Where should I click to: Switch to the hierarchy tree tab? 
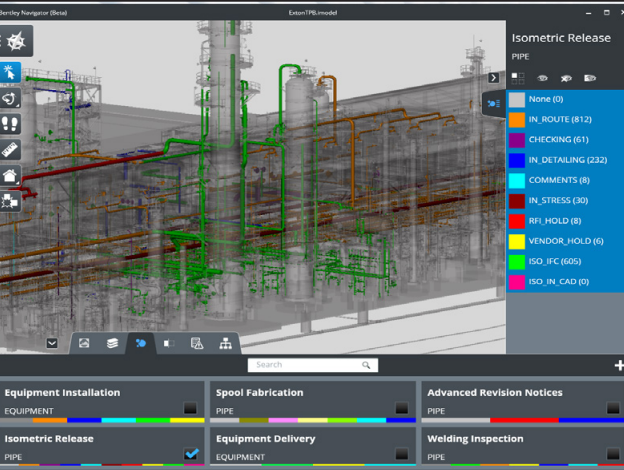226,343
